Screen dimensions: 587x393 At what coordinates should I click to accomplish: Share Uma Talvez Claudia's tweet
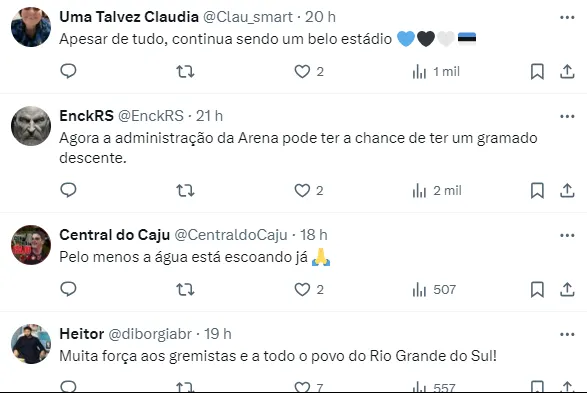[x=567, y=71]
